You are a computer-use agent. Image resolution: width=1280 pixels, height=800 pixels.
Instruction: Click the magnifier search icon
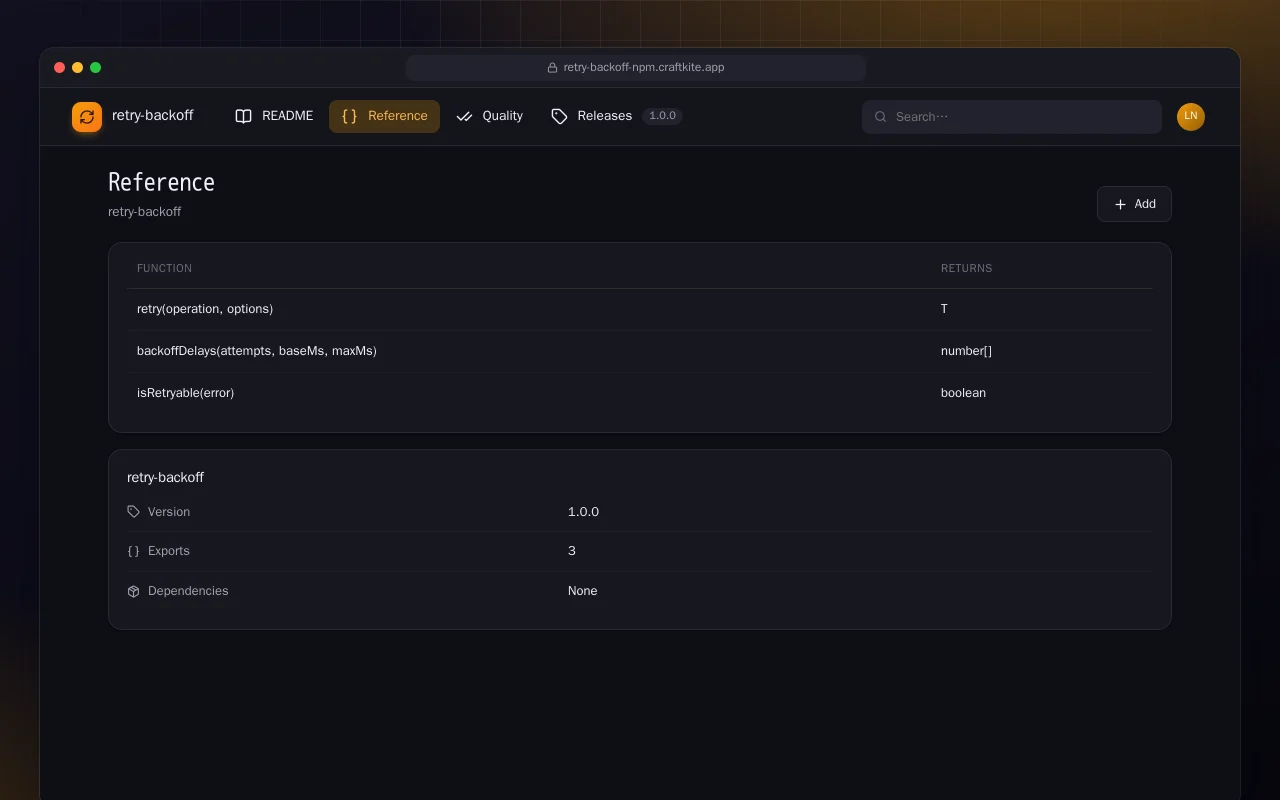point(881,117)
